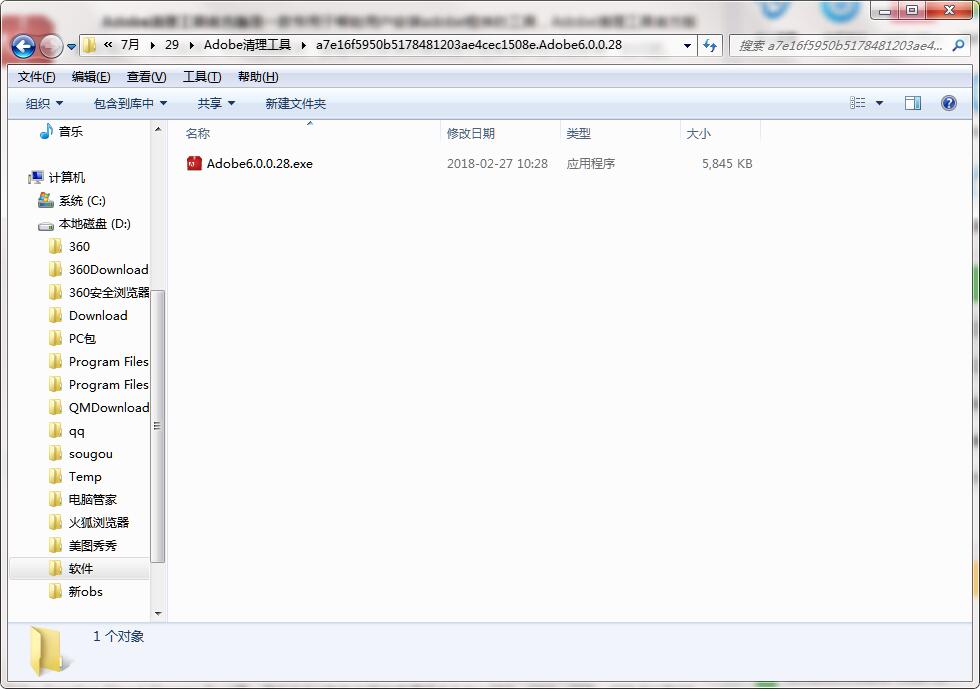Image resolution: width=980 pixels, height=689 pixels.
Task: Click the Temp folder icon
Action: [x=56, y=476]
